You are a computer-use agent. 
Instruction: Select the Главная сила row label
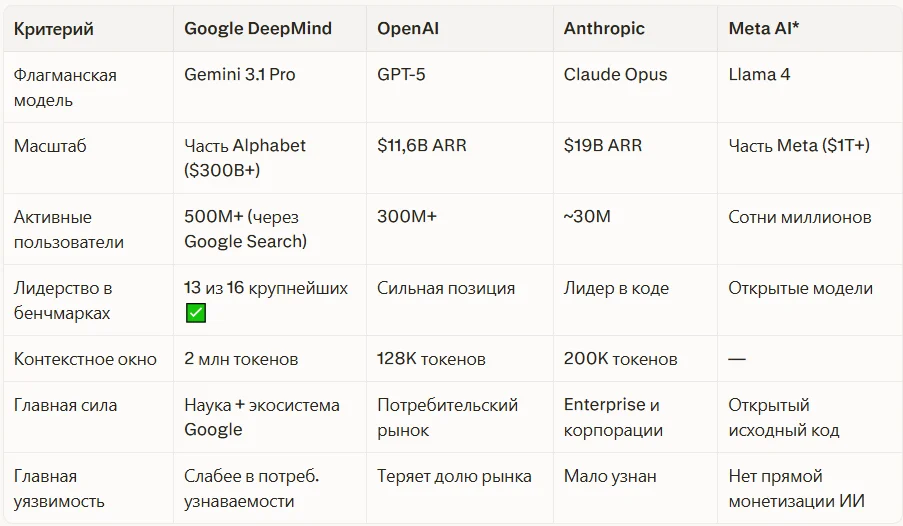click(65, 405)
